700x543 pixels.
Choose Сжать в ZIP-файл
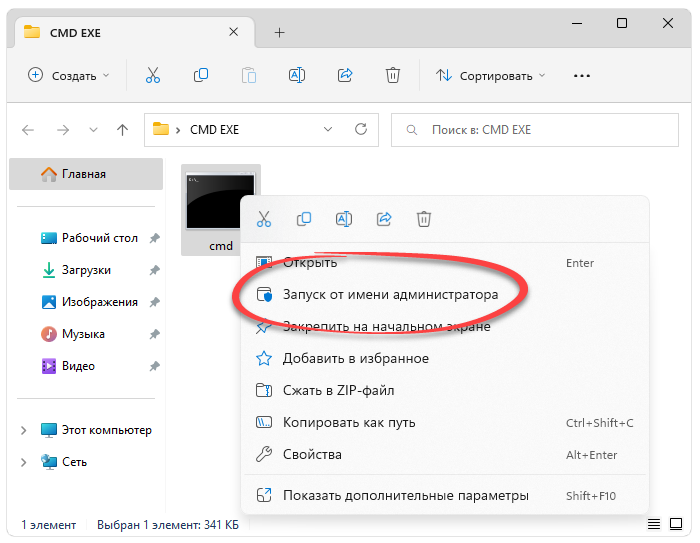pyautogui.click(x=445, y=391)
